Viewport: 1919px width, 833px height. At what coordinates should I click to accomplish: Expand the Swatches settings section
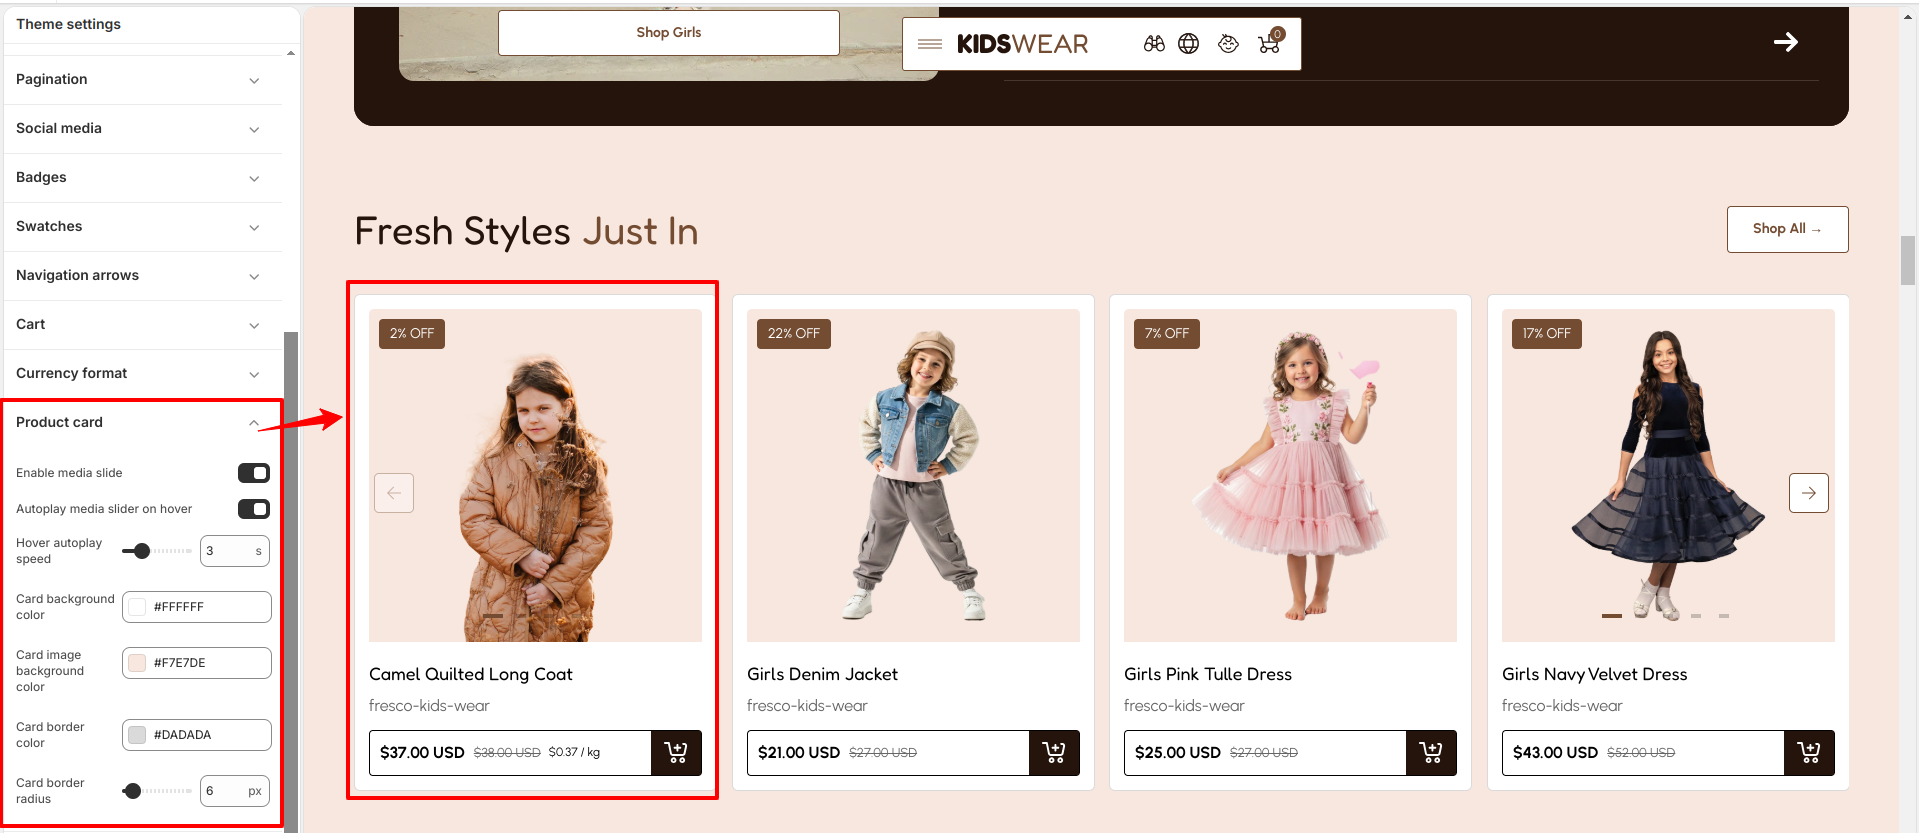[142, 227]
